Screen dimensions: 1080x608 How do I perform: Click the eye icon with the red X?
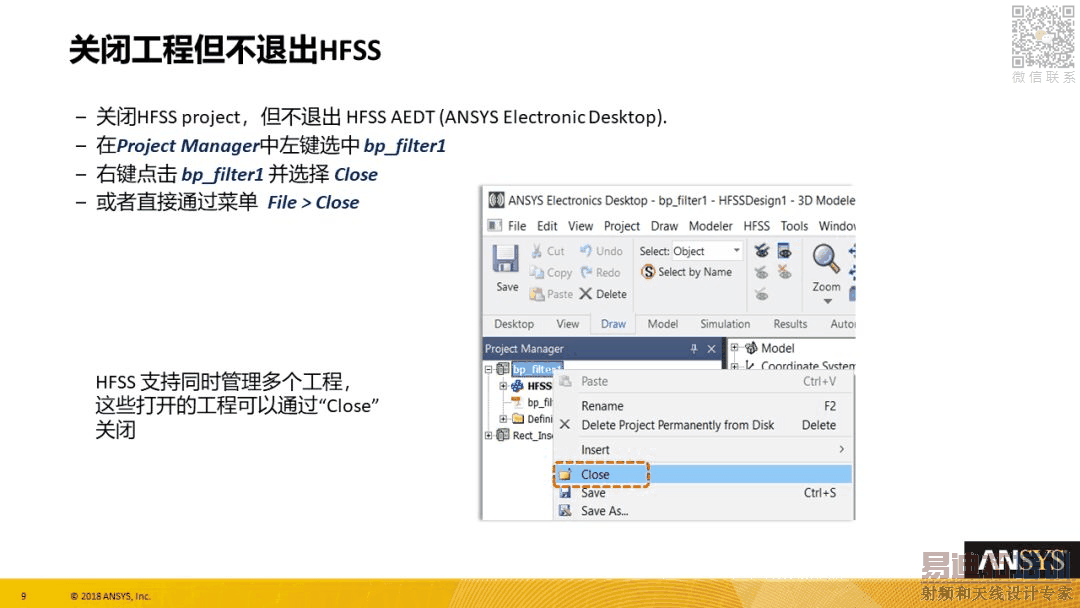tap(785, 273)
